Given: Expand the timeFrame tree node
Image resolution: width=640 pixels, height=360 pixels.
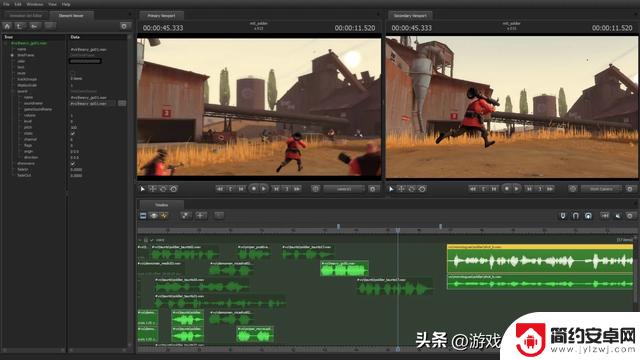Looking at the screenshot, I should [x=12, y=55].
